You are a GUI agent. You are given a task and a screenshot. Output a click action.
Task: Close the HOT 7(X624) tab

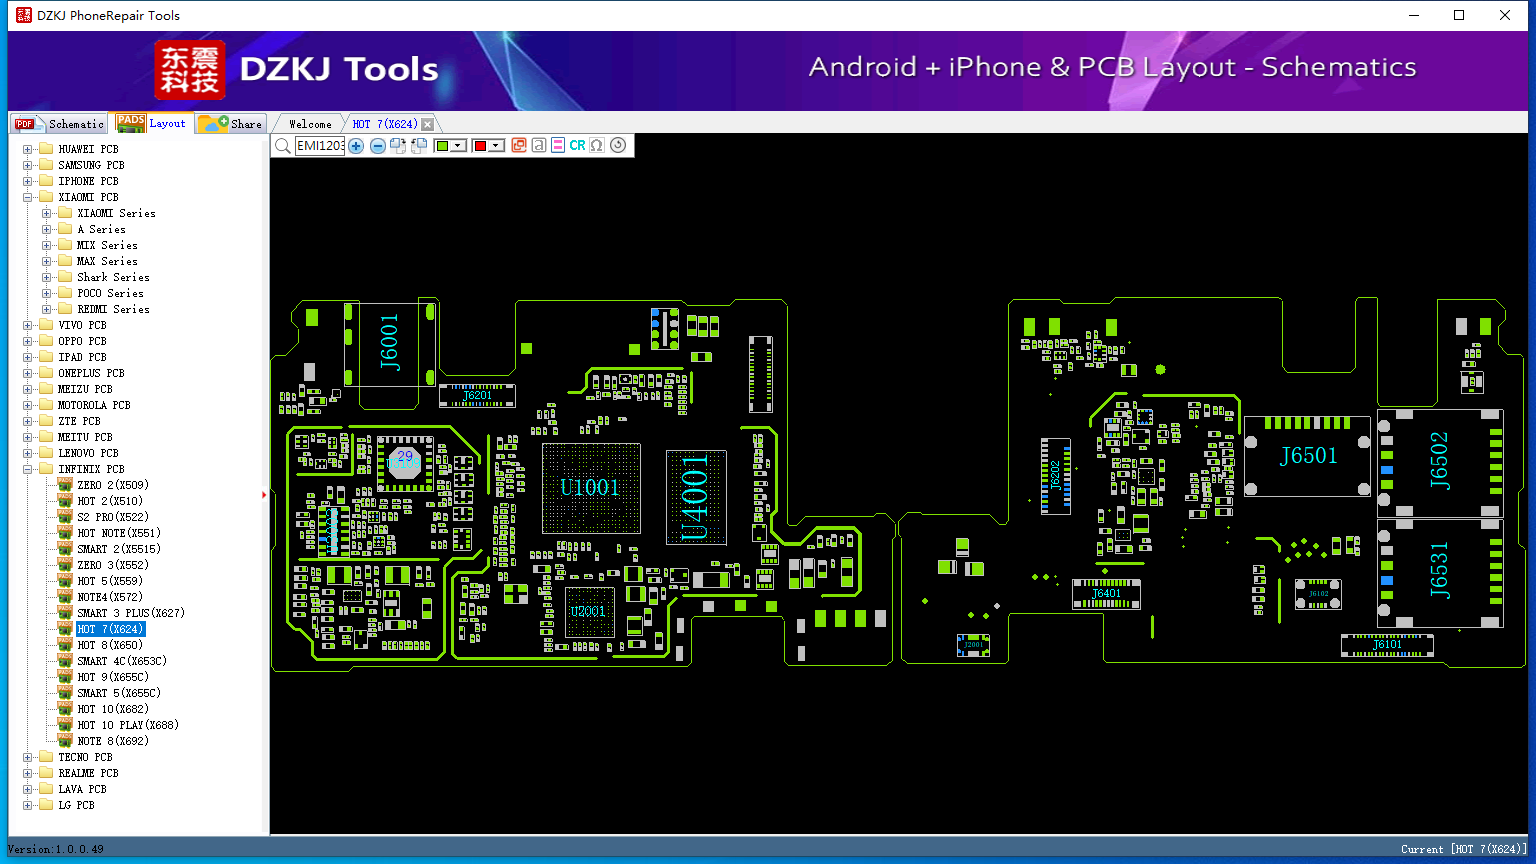click(x=428, y=124)
